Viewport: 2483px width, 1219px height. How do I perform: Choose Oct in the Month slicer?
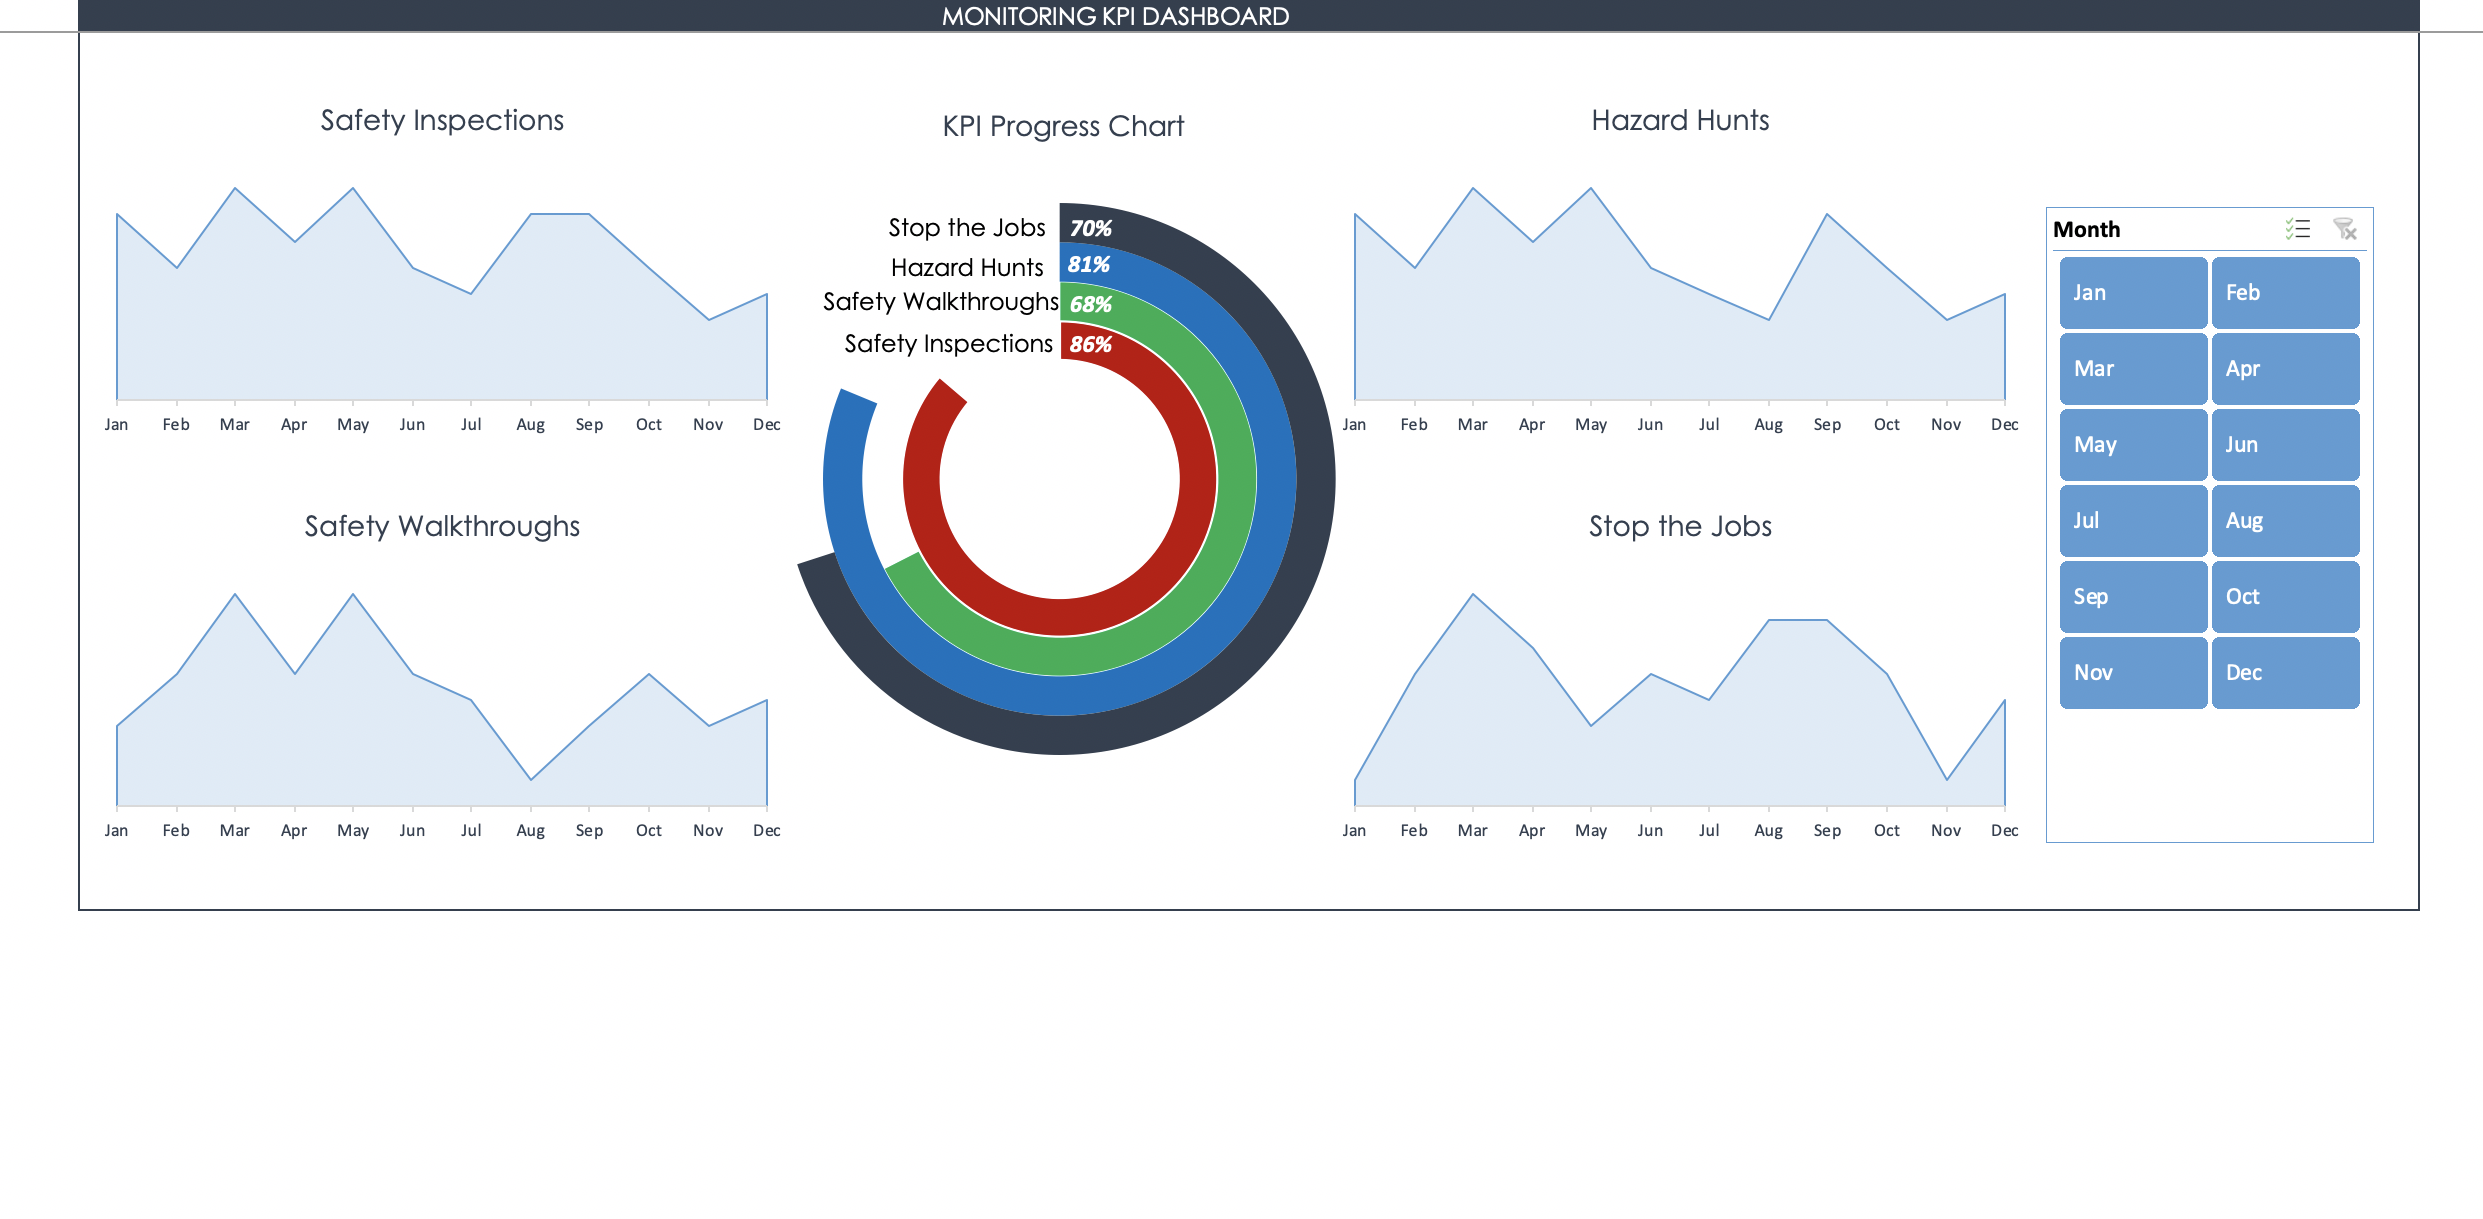pyautogui.click(x=2284, y=597)
